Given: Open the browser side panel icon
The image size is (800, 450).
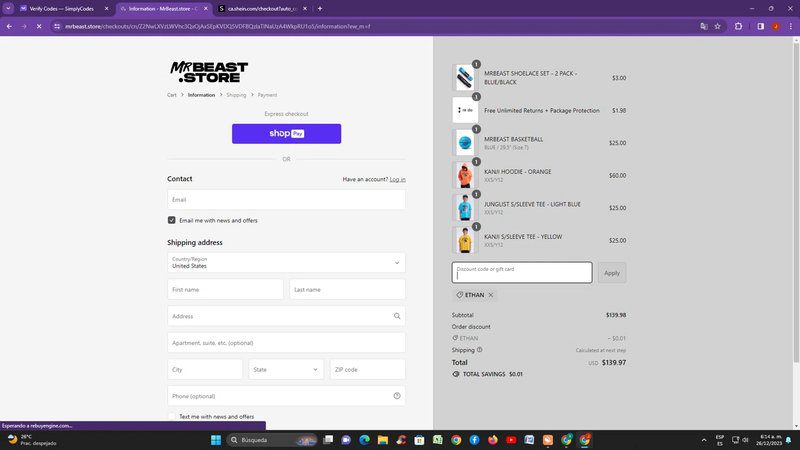Looking at the screenshot, I should (760, 27).
